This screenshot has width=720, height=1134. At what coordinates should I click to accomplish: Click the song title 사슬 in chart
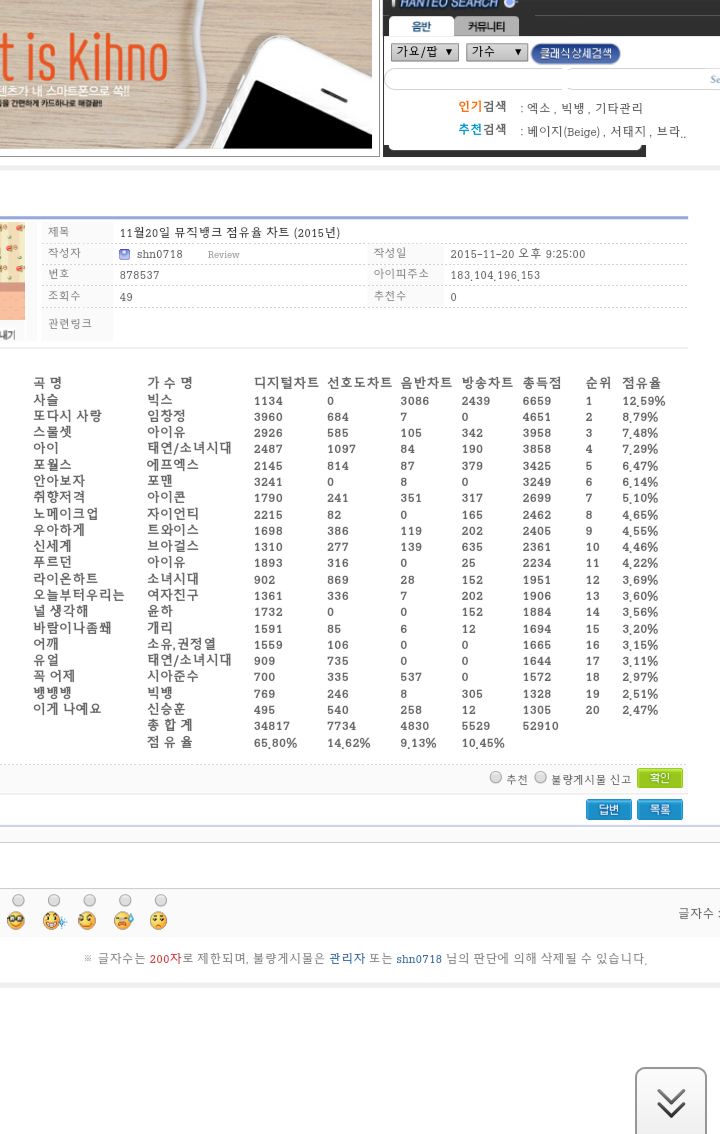coord(46,400)
